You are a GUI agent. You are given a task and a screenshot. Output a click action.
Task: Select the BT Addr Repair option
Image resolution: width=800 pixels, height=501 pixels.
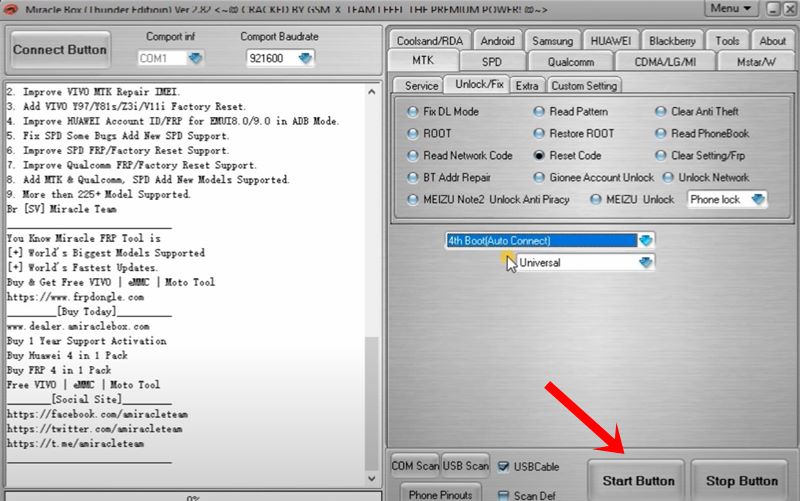[x=449, y=178]
